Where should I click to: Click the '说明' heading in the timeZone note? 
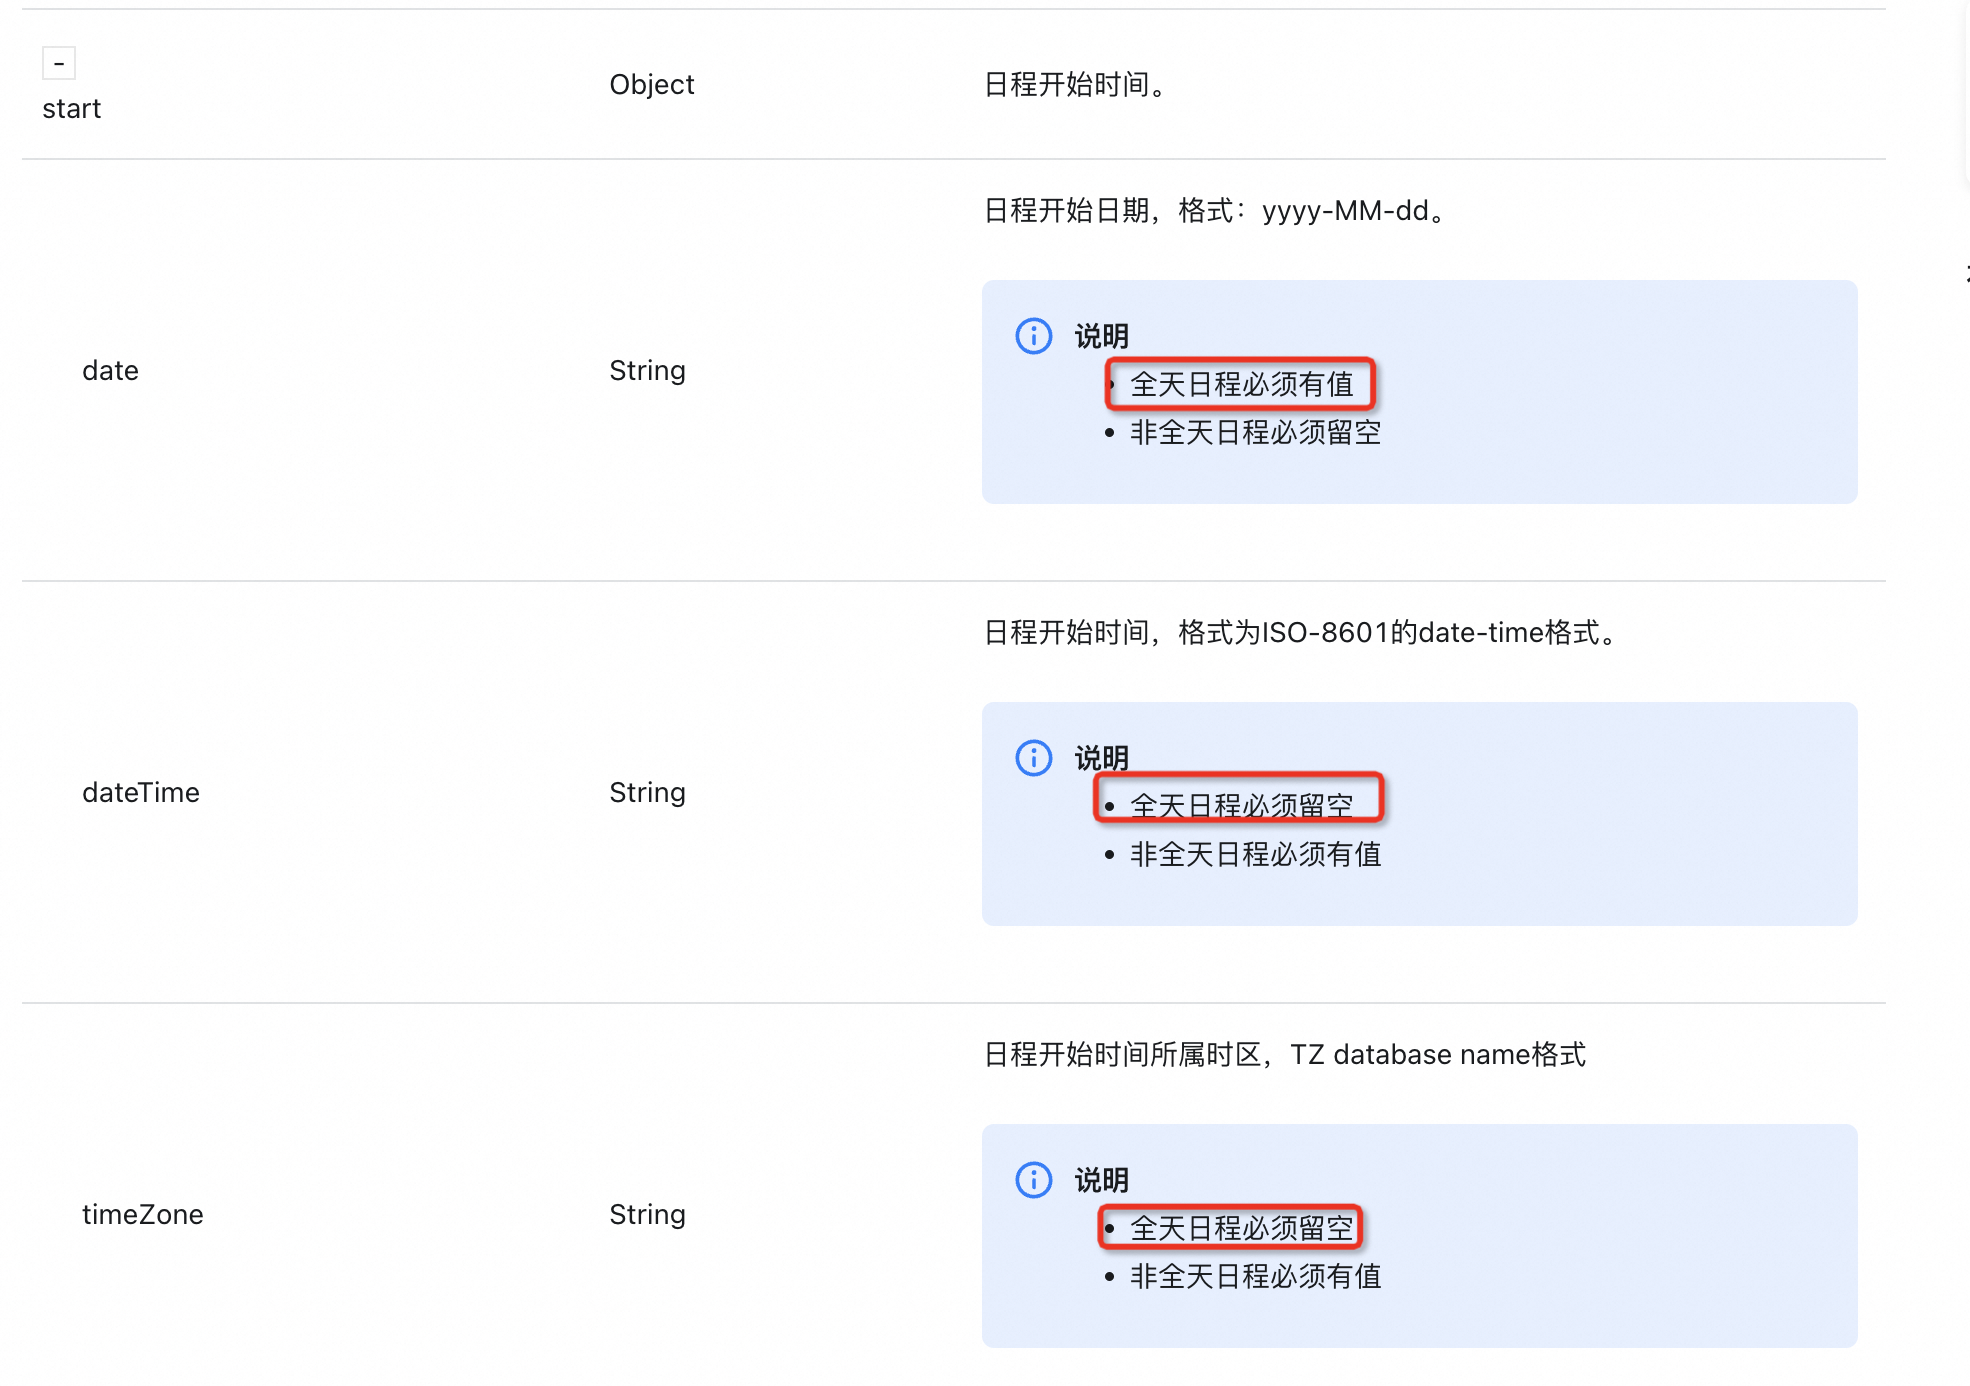1102,1181
